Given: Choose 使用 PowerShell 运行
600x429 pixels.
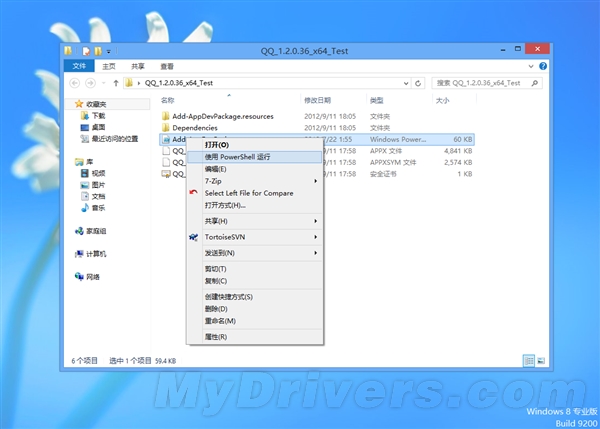Looking at the screenshot, I should click(255, 157).
